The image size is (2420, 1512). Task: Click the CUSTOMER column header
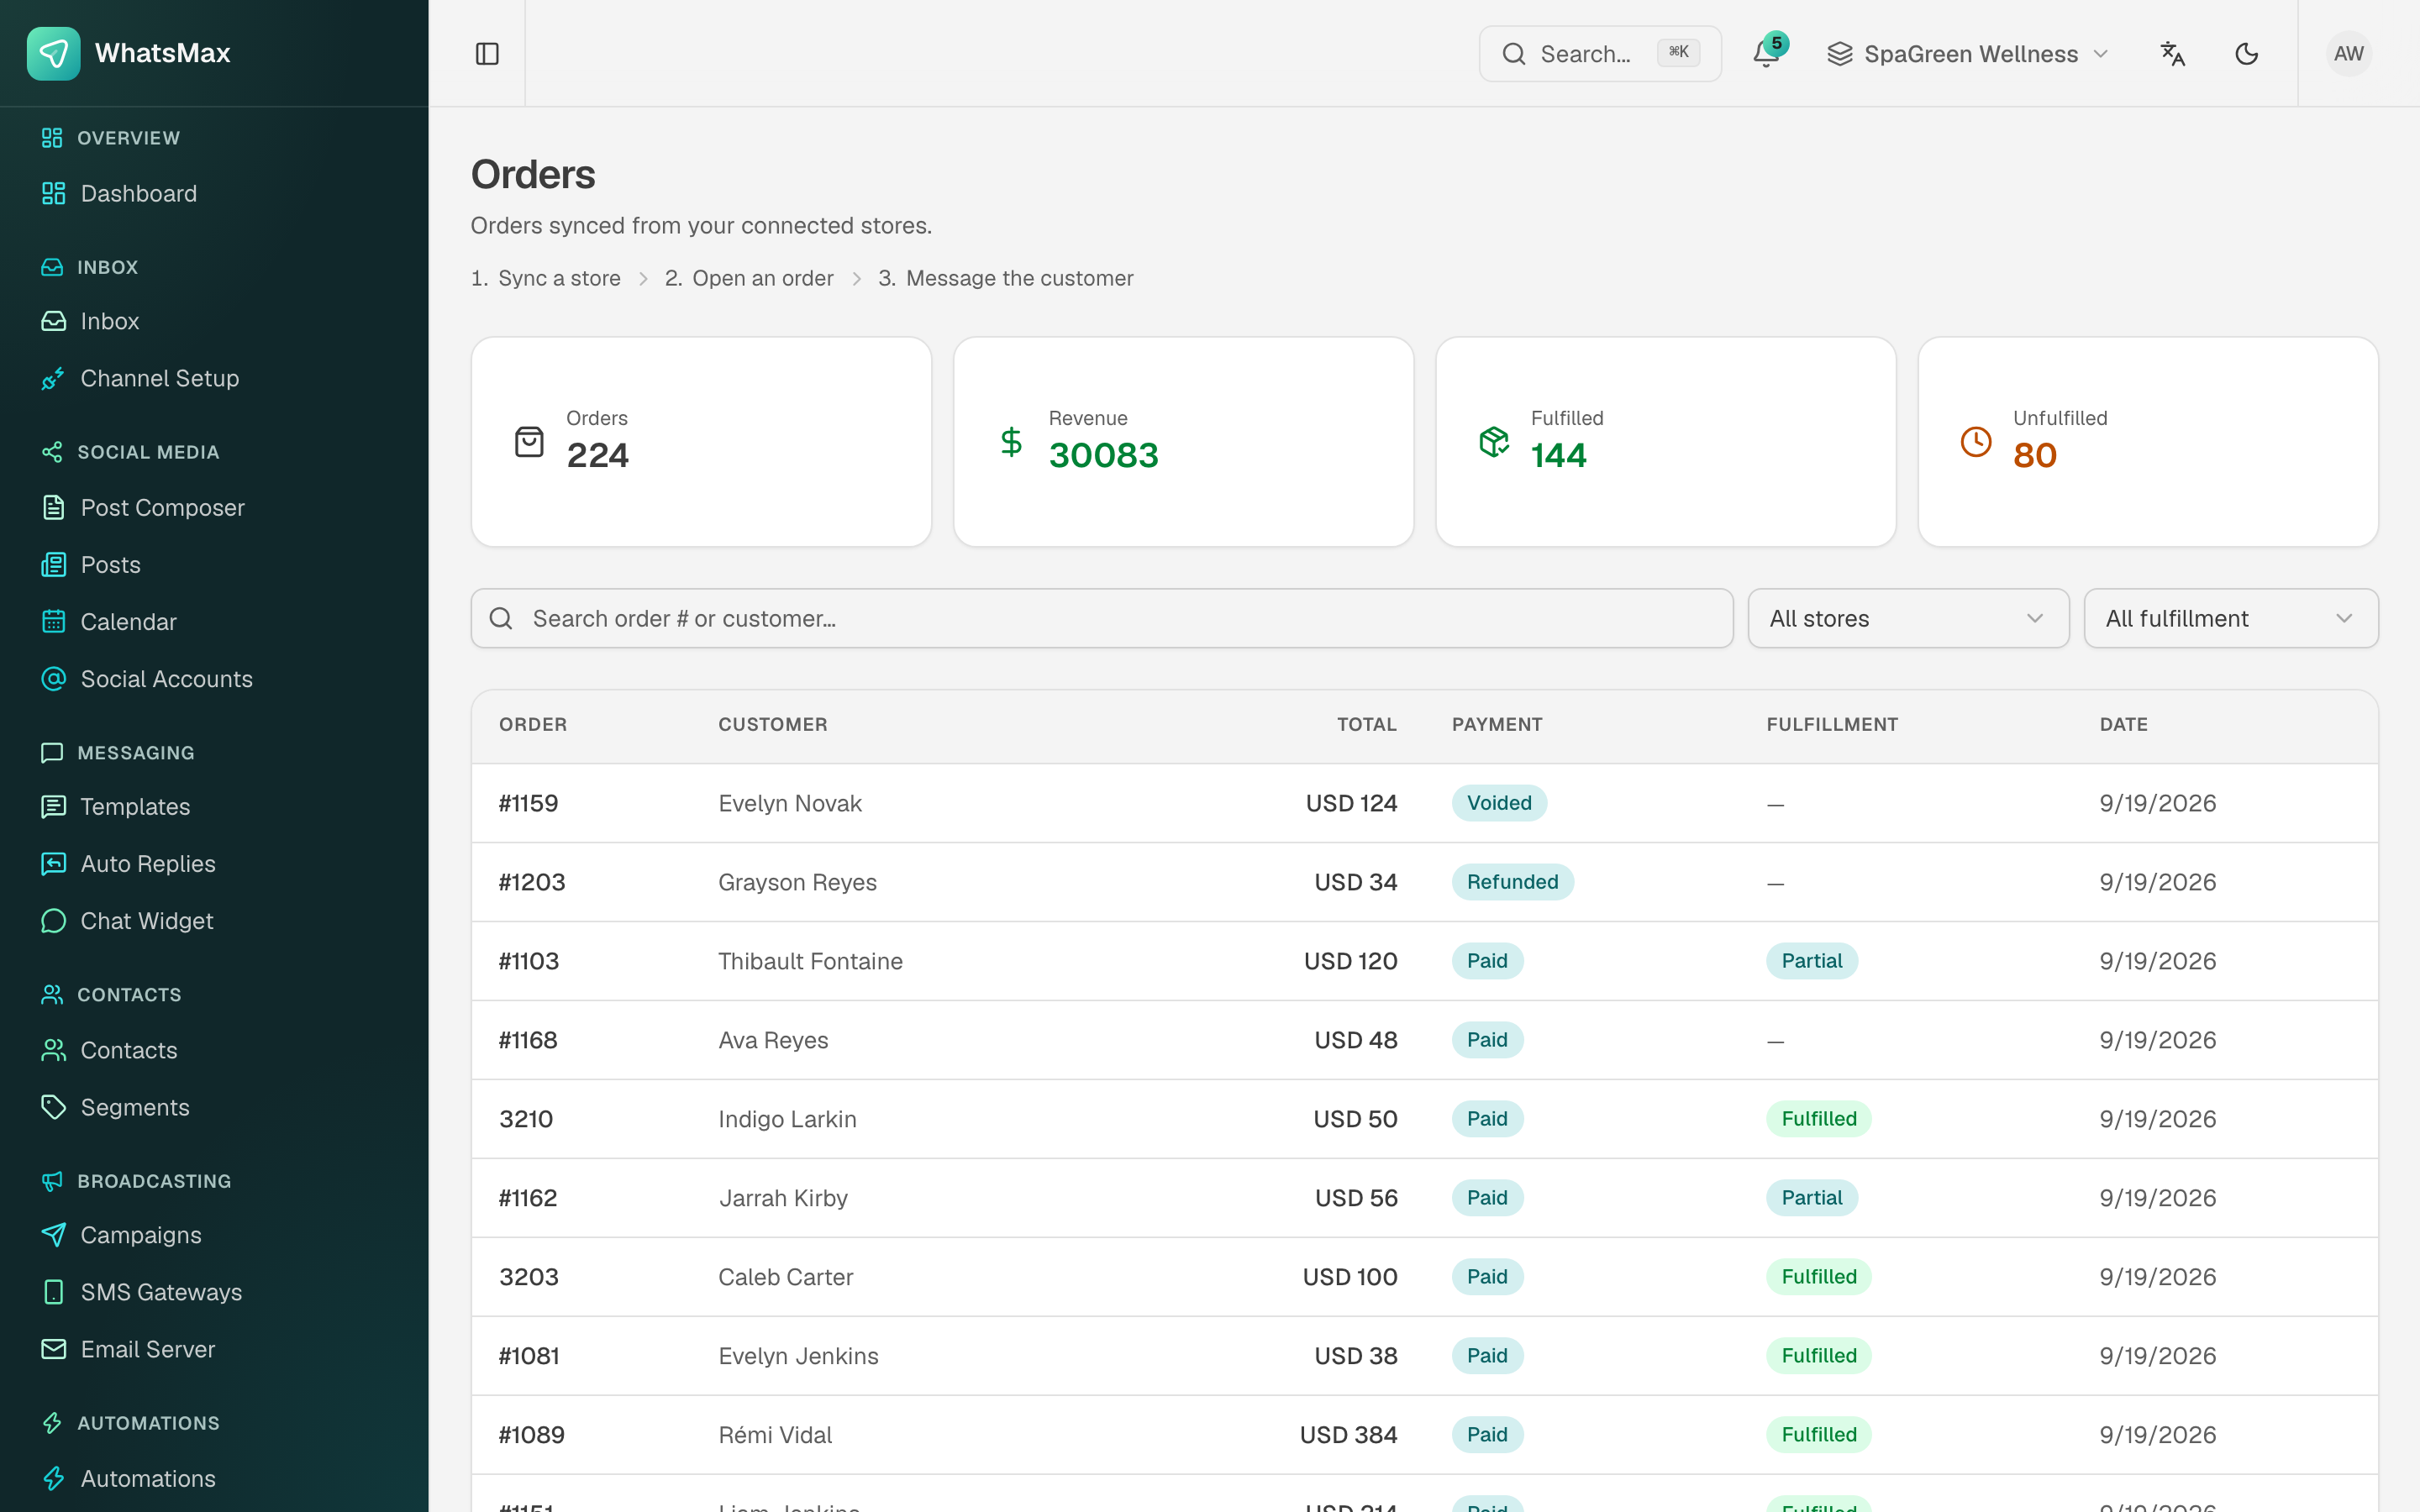coord(772,724)
